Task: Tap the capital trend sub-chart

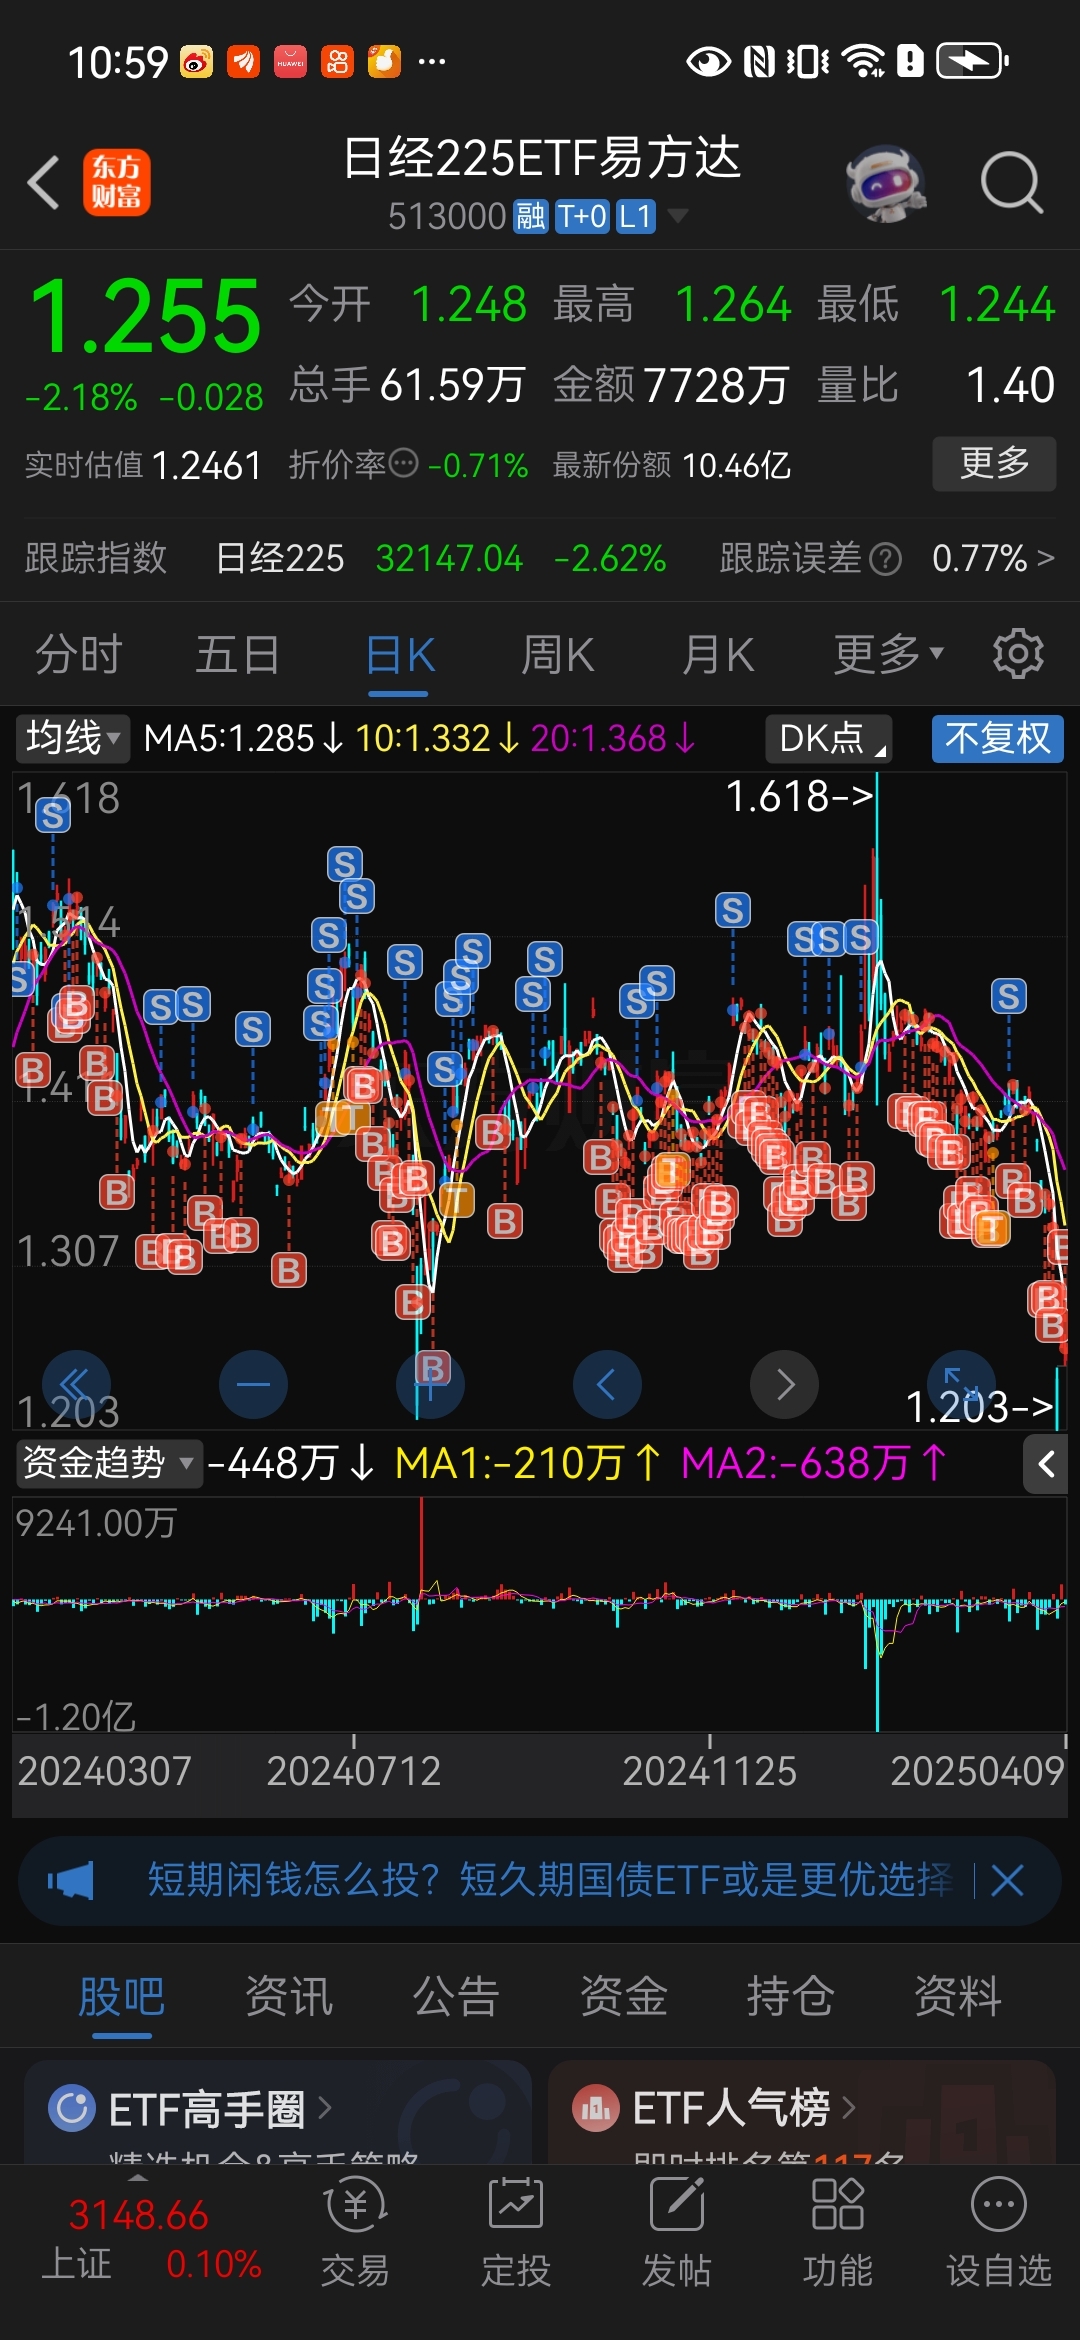Action: [540, 1614]
